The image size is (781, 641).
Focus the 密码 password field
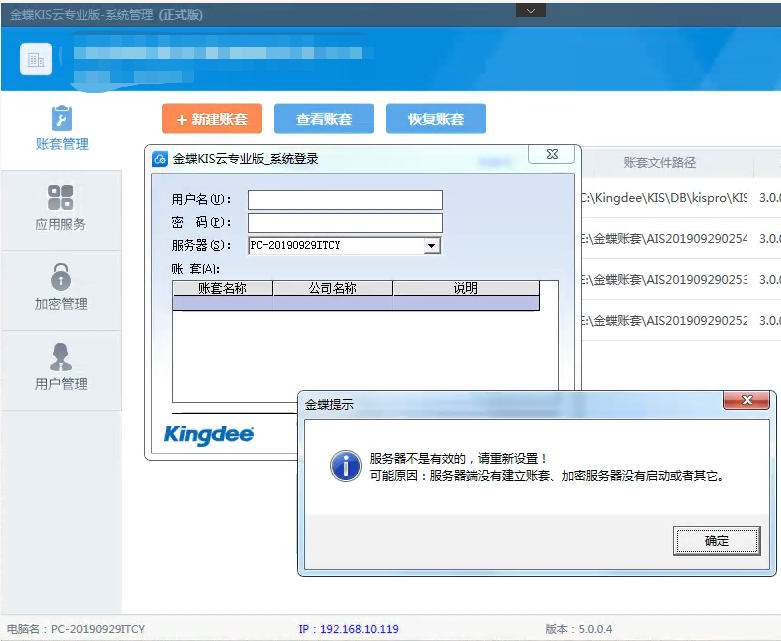345,222
